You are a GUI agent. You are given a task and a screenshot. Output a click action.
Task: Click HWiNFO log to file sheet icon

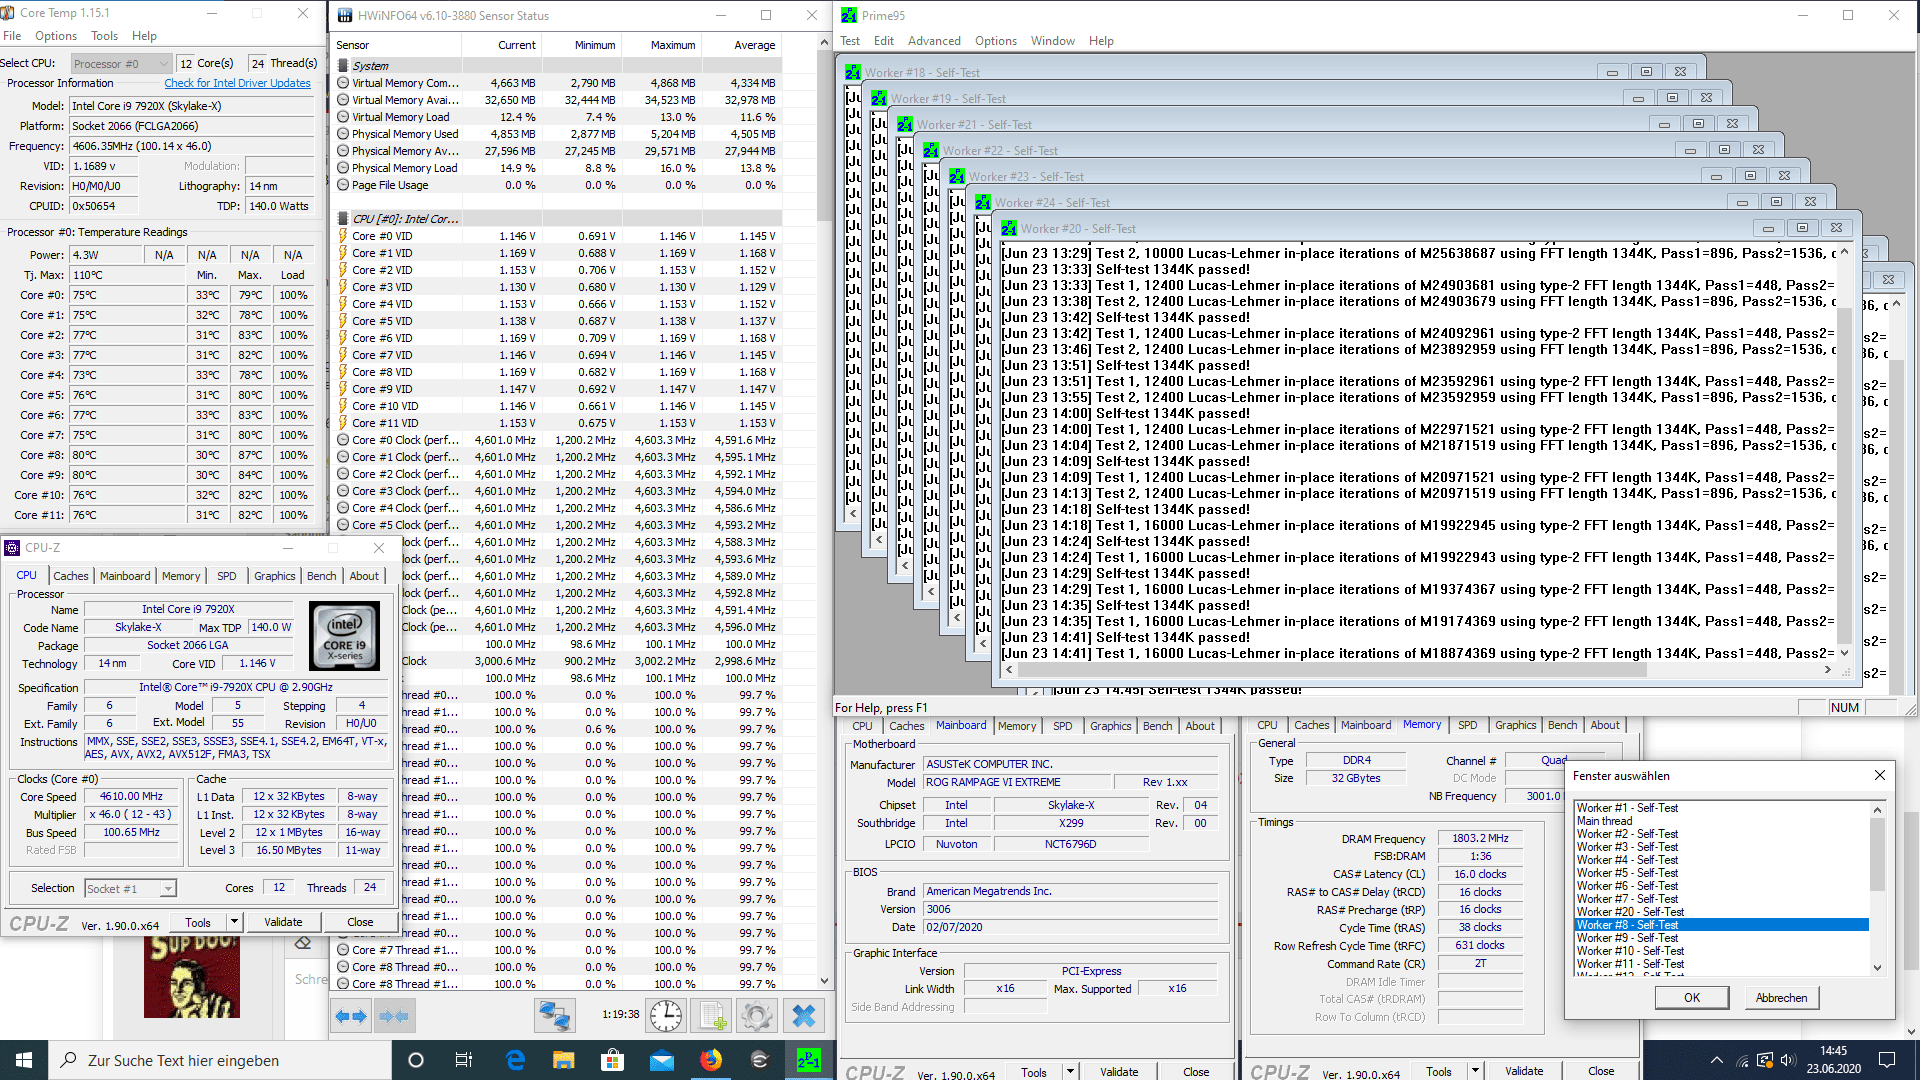point(712,1016)
